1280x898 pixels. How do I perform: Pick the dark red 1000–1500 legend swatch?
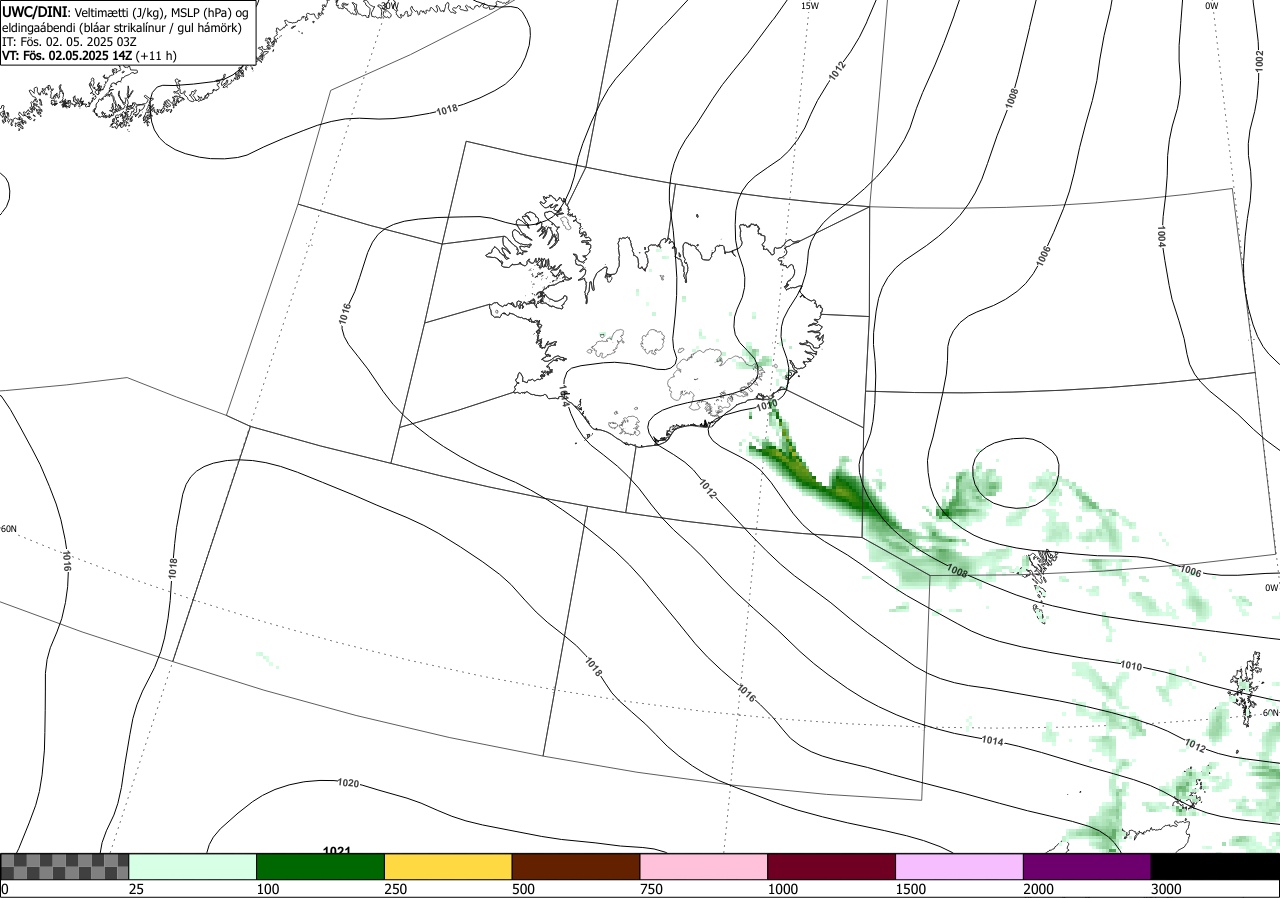pyautogui.click(x=832, y=866)
